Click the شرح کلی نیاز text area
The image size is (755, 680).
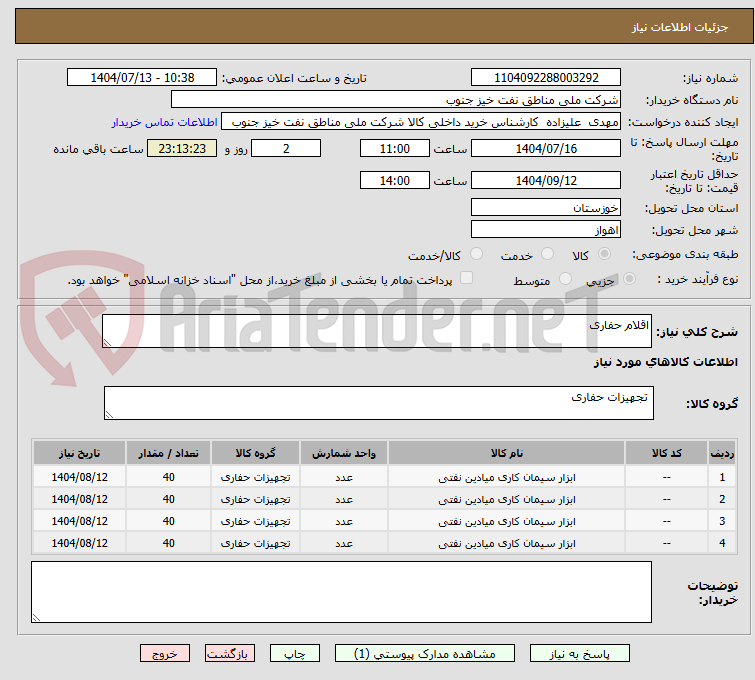377,331
